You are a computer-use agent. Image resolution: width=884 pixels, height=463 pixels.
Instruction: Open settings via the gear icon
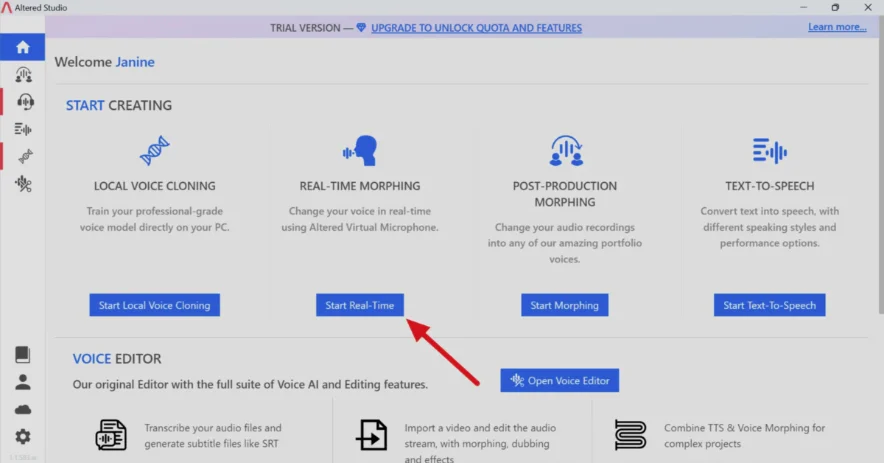coord(23,436)
